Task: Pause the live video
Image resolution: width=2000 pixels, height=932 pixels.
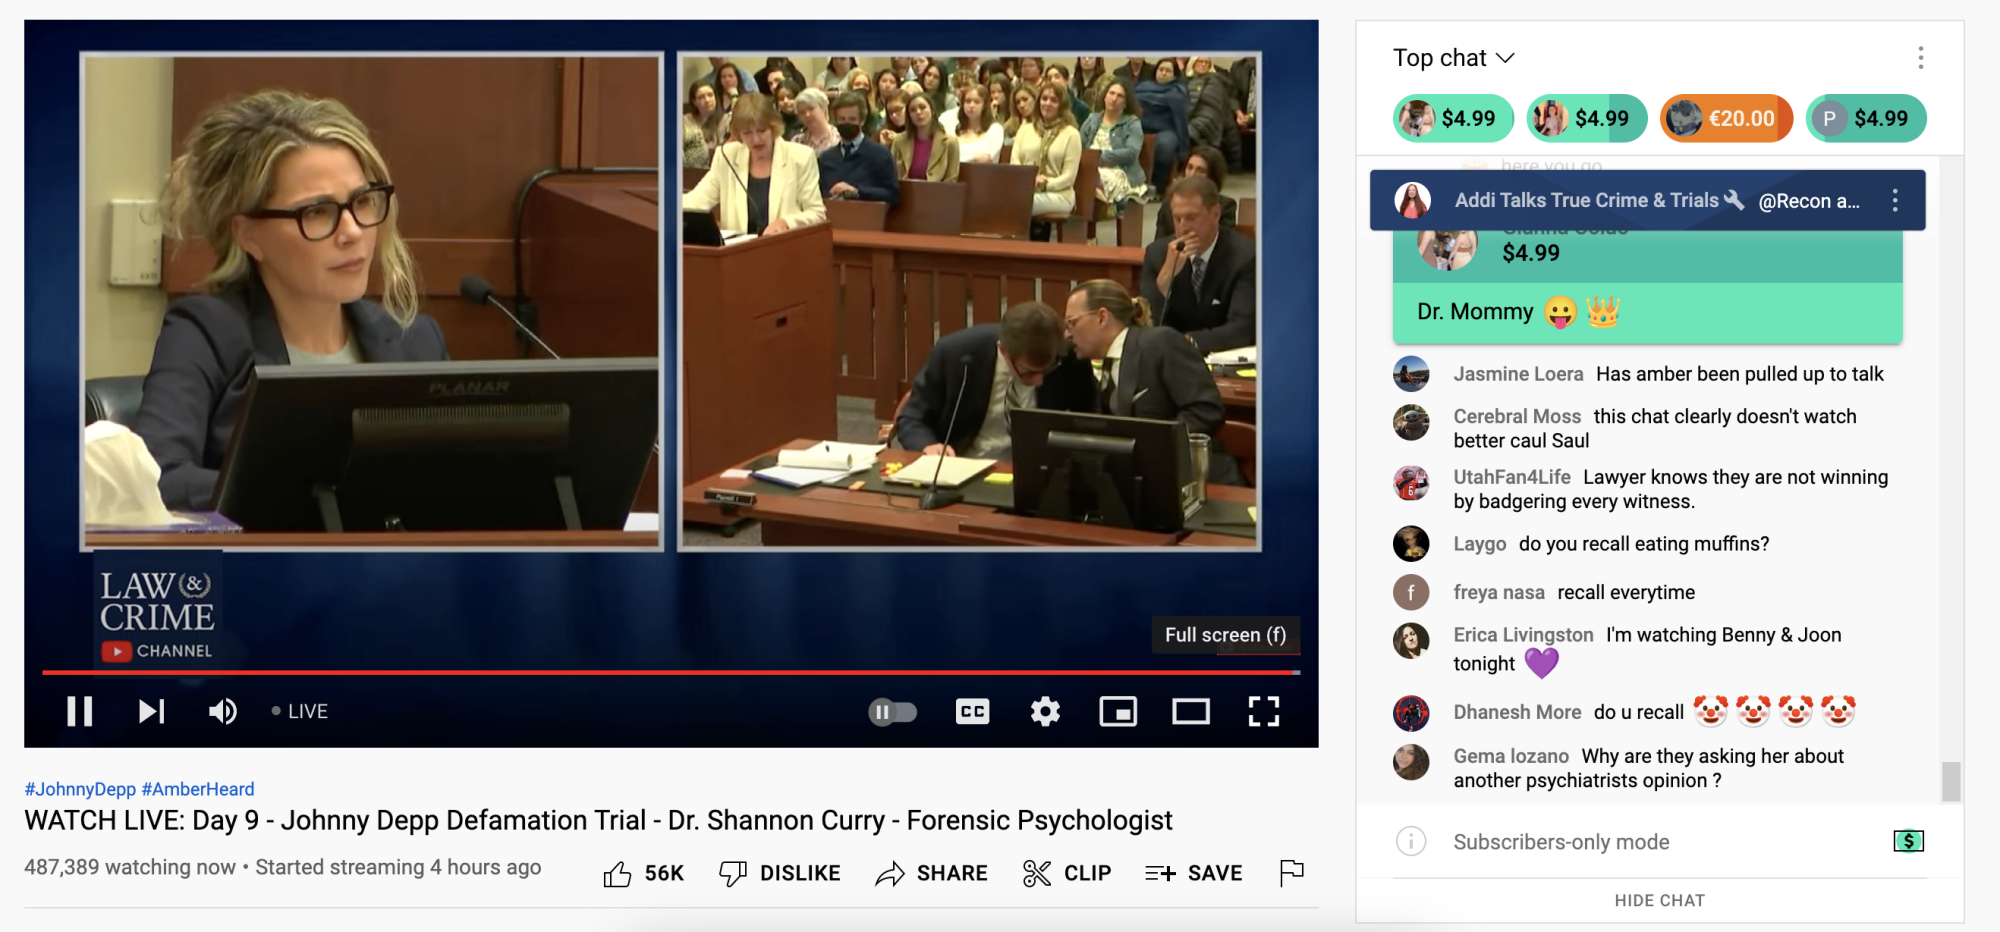Action: click(x=80, y=711)
